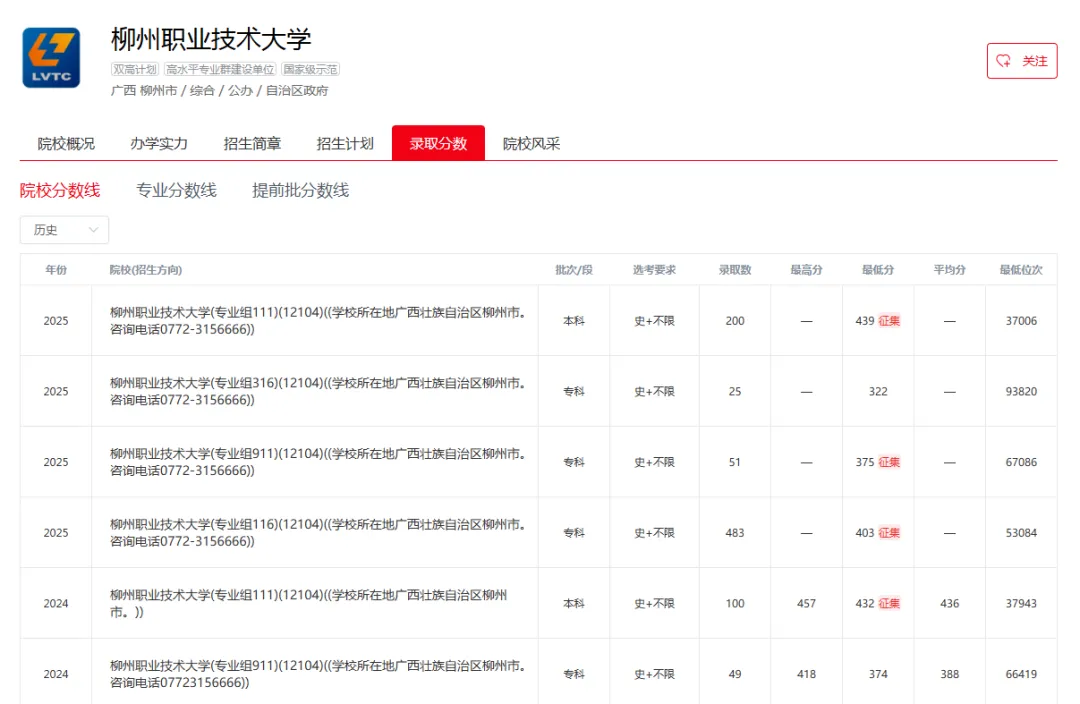This screenshot has width=1080, height=704.
Task: Click the 征集 tag next to 403
Action: [889, 532]
